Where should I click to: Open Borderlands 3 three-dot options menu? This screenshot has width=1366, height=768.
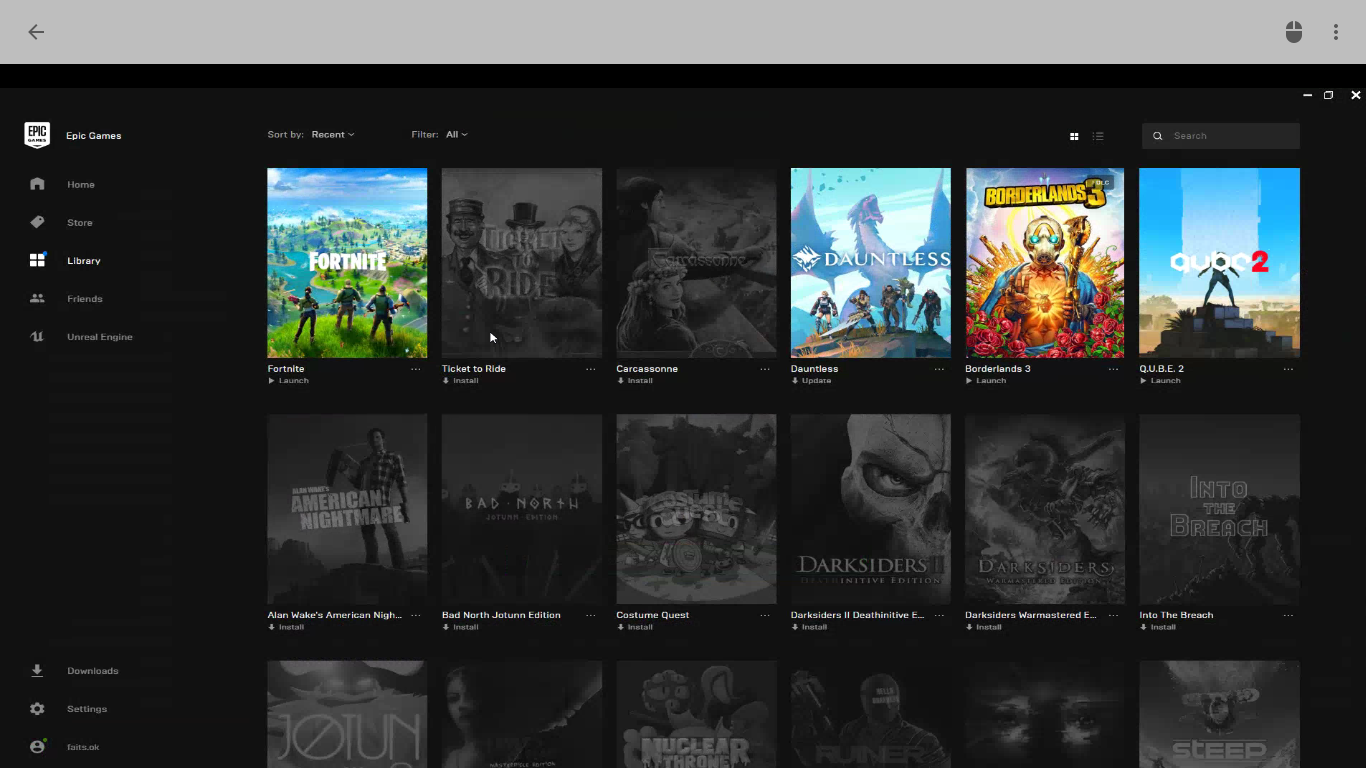(1113, 369)
